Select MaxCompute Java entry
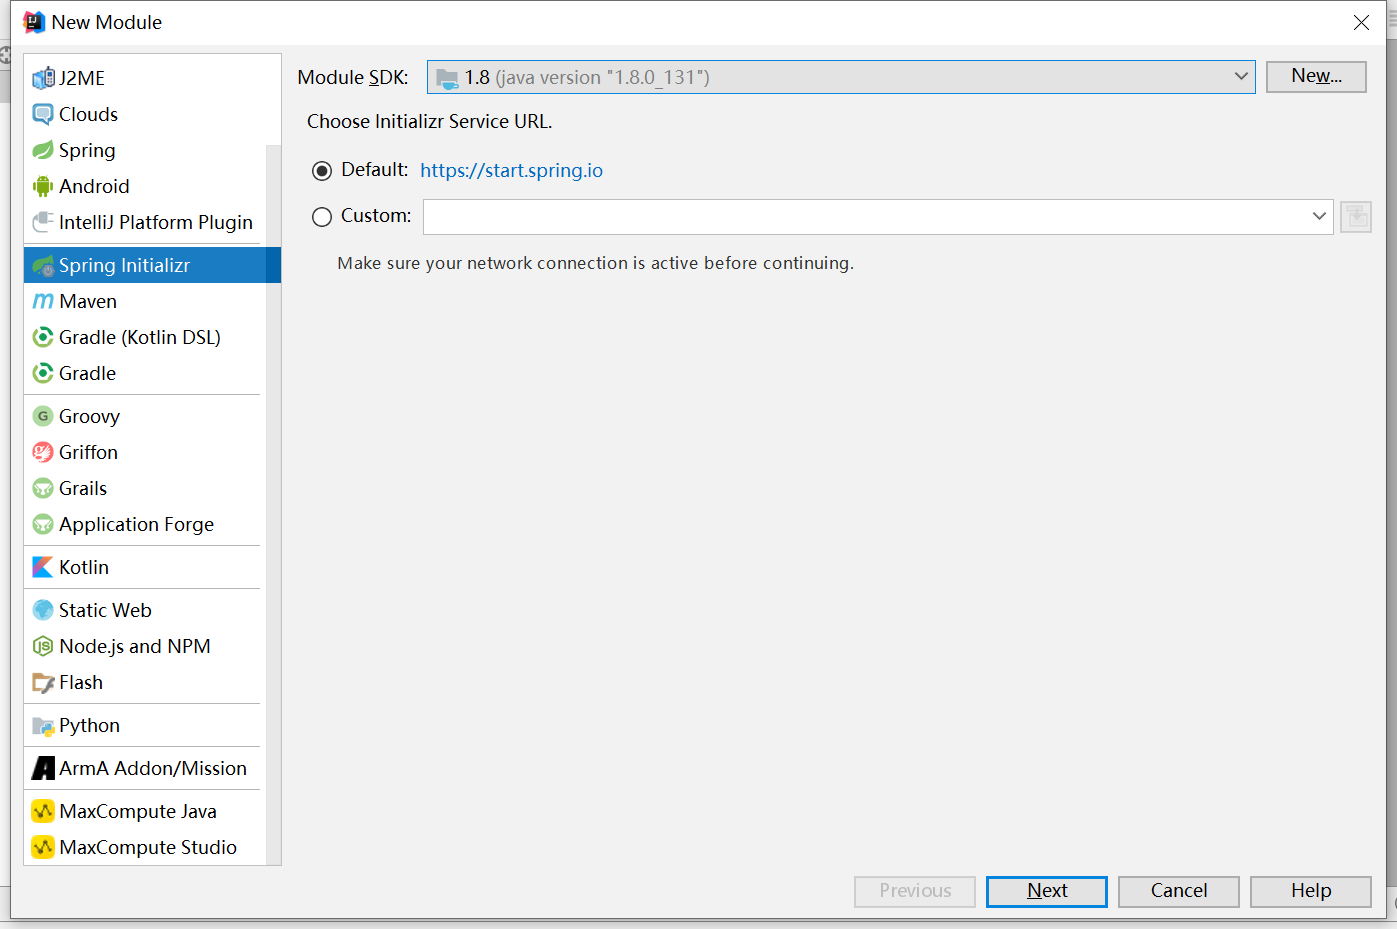1397x929 pixels. pos(145,811)
